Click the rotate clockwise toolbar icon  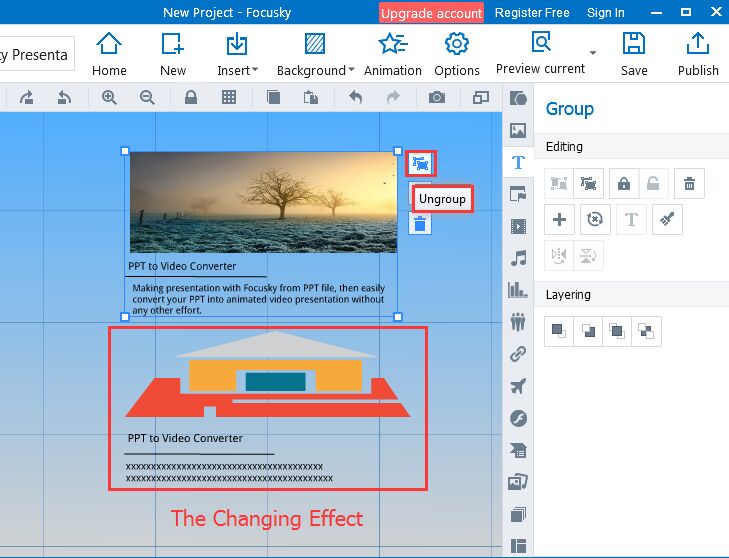(x=27, y=97)
